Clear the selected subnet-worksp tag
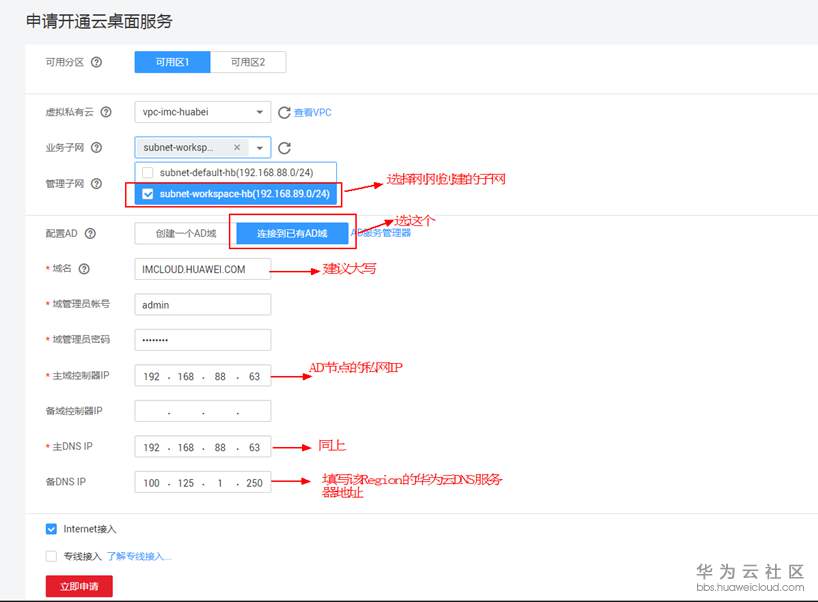818x602 pixels. (x=237, y=148)
